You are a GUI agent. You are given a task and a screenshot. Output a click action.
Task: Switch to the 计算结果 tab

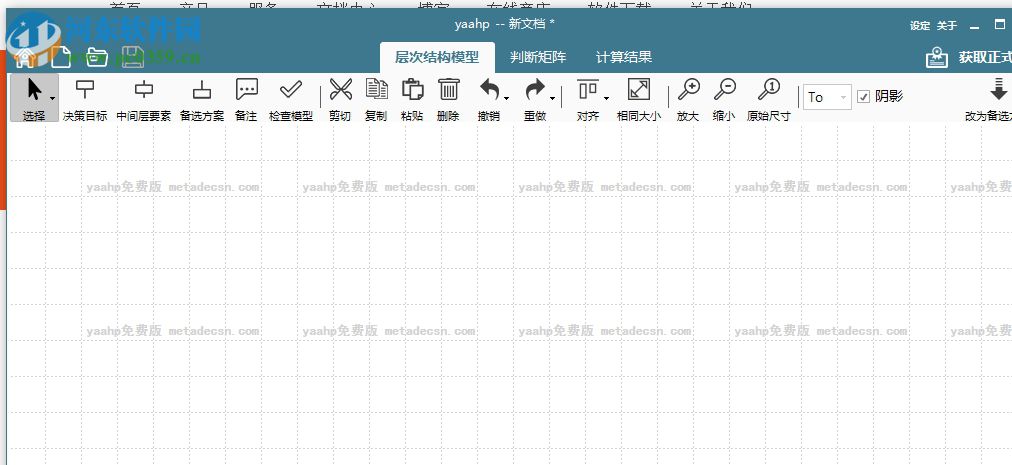pos(623,57)
